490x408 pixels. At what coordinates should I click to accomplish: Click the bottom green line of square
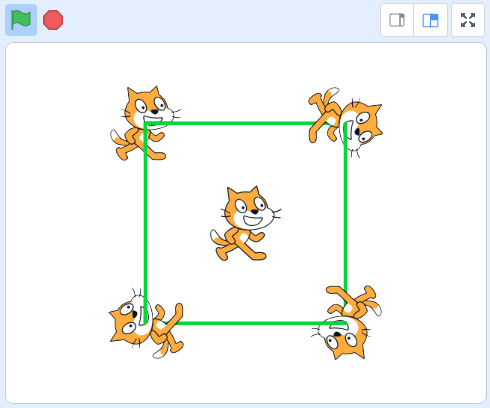click(245, 323)
